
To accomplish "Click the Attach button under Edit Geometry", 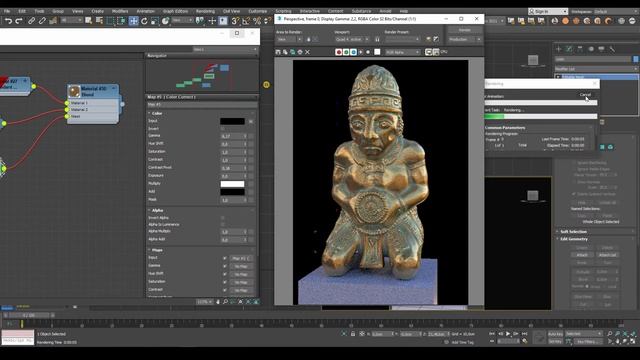I will click(582, 255).
